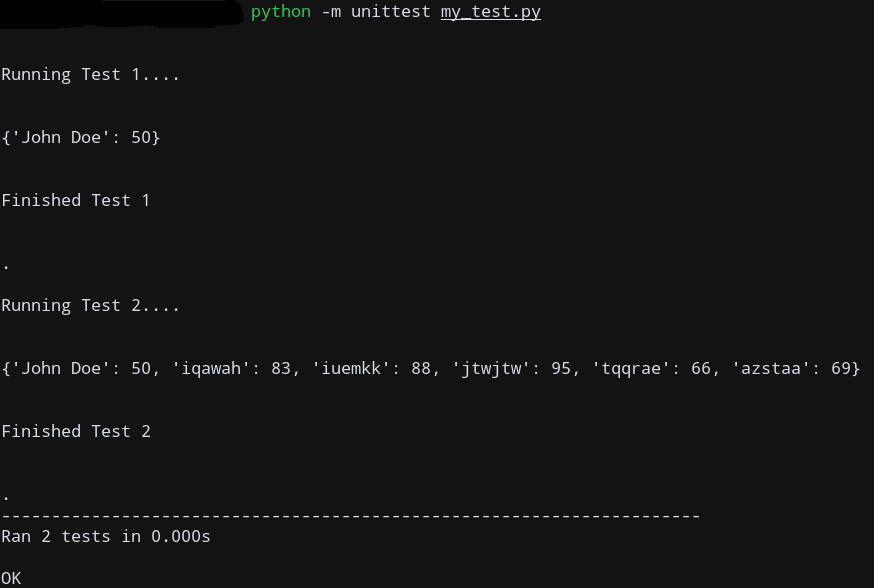The height and width of the screenshot is (588, 874).
Task: Click the {'John Doe': 50} output
Action: [x=81, y=137]
